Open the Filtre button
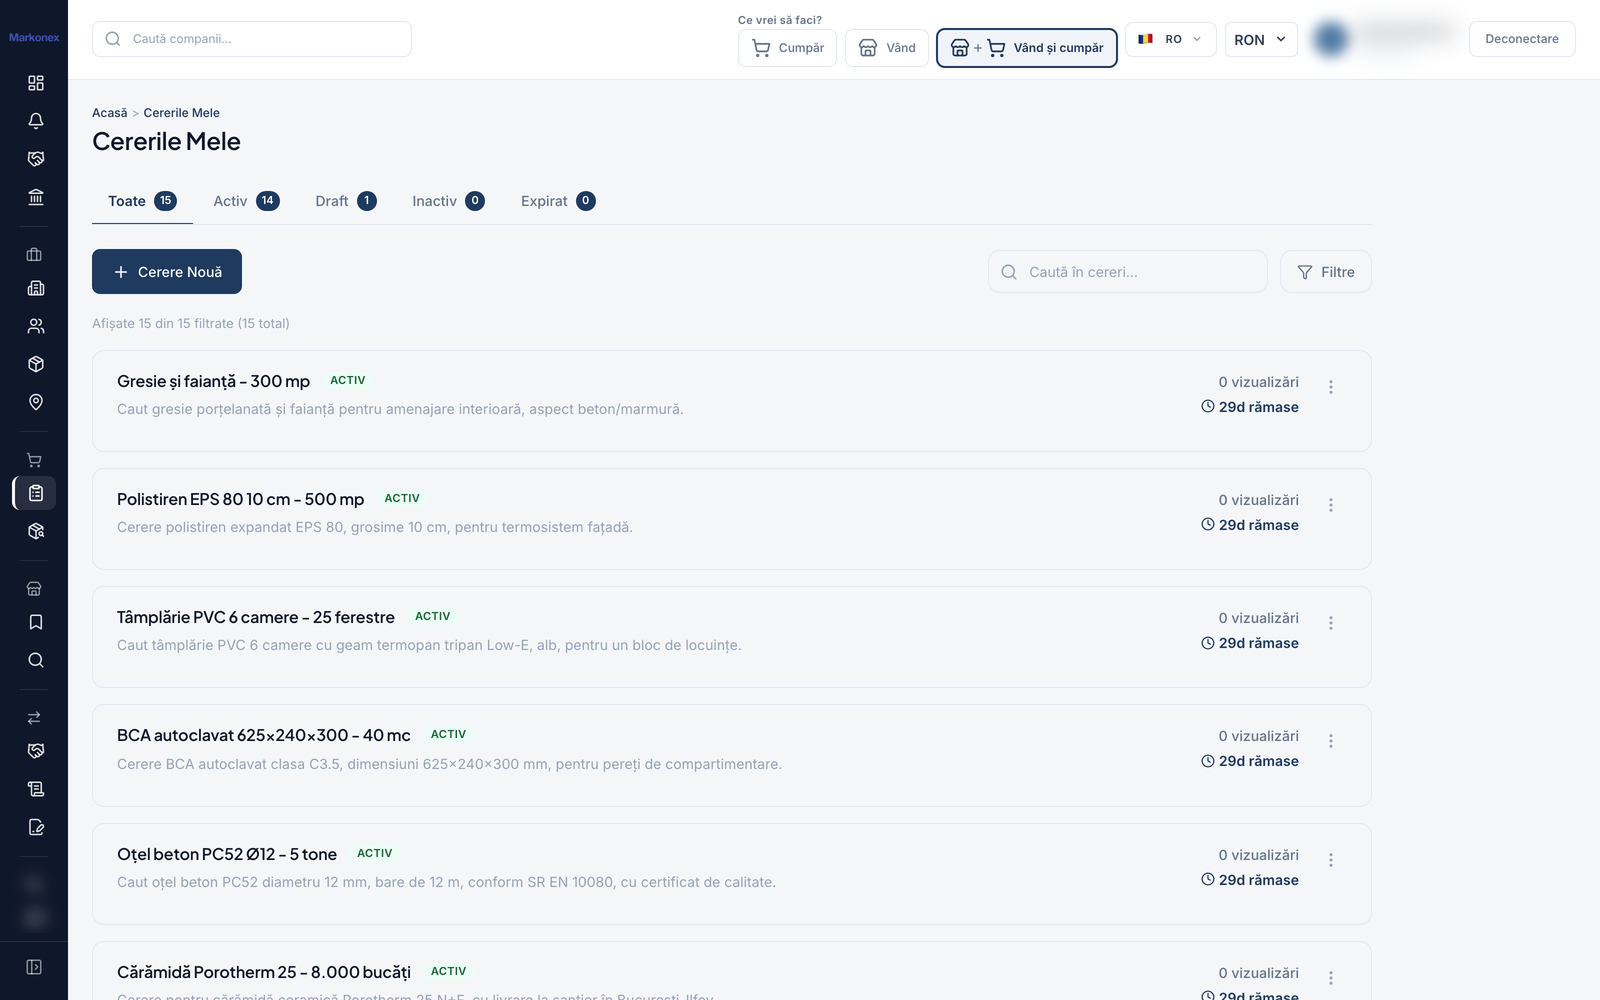 click(1326, 272)
